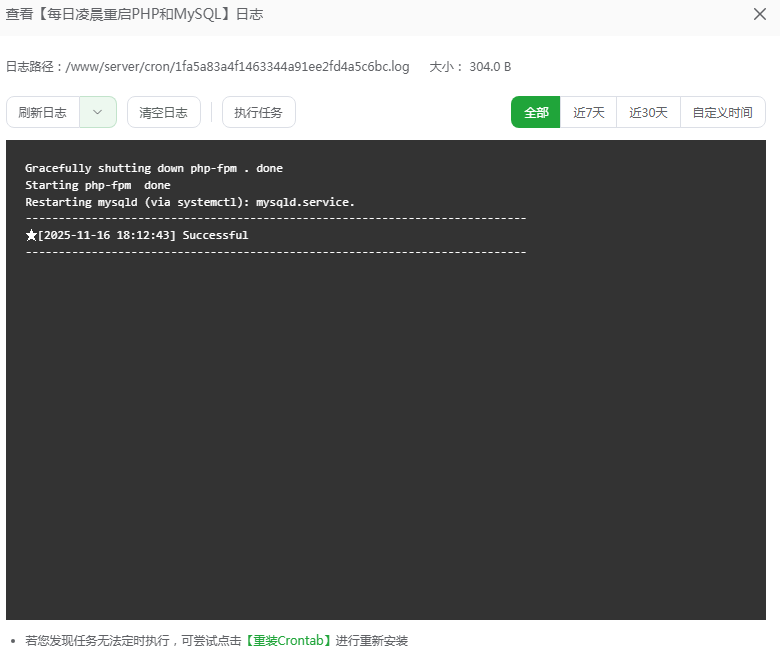
Task: Switch to the 近30天 filter
Action: [x=648, y=113]
